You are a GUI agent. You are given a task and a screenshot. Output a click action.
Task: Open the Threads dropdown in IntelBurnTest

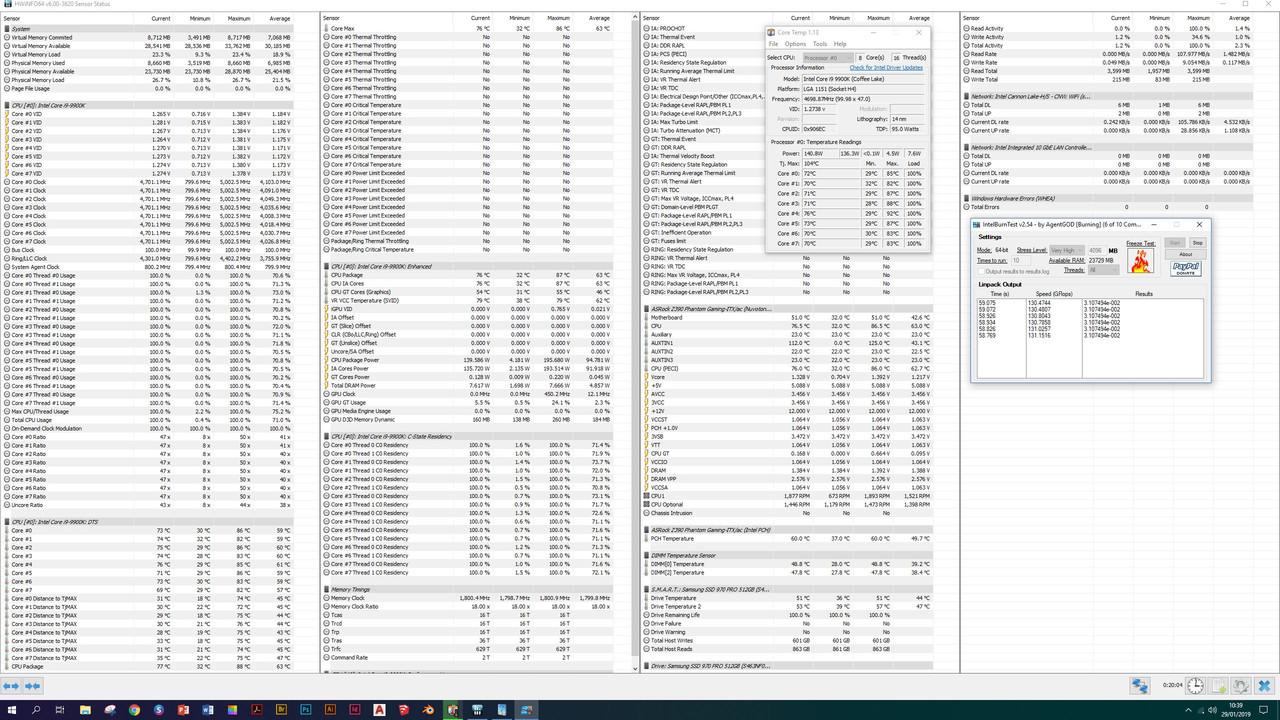point(1103,269)
